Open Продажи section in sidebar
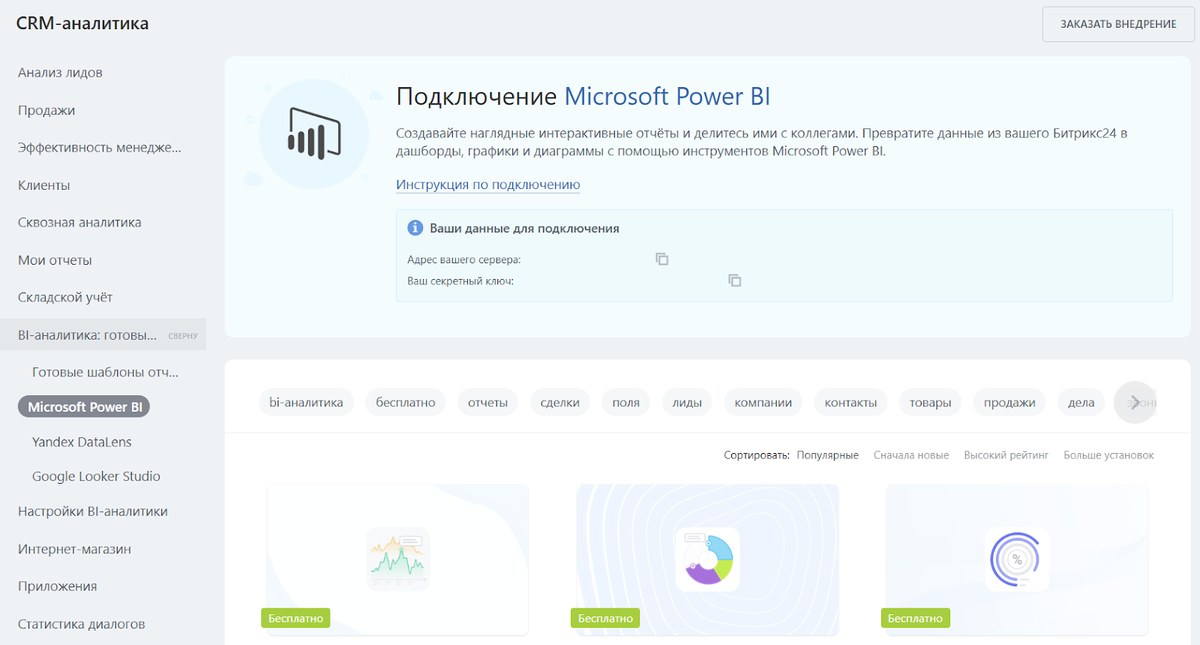This screenshot has width=1200, height=645. pos(46,110)
